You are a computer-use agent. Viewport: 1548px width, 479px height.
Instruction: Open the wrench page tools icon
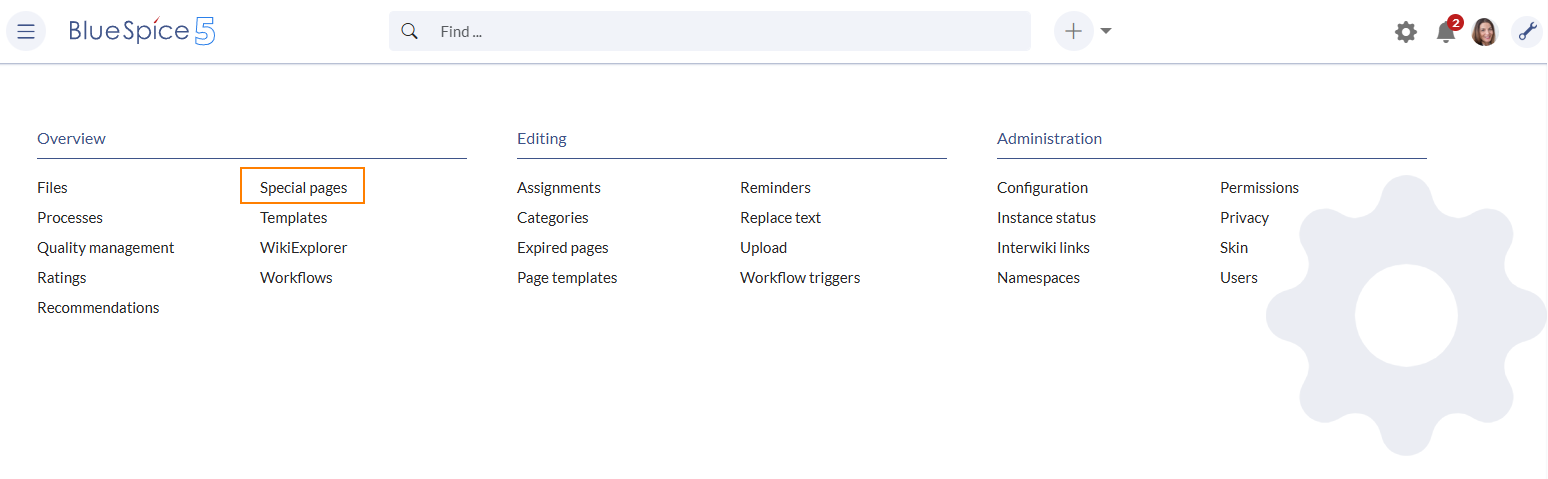(1527, 32)
